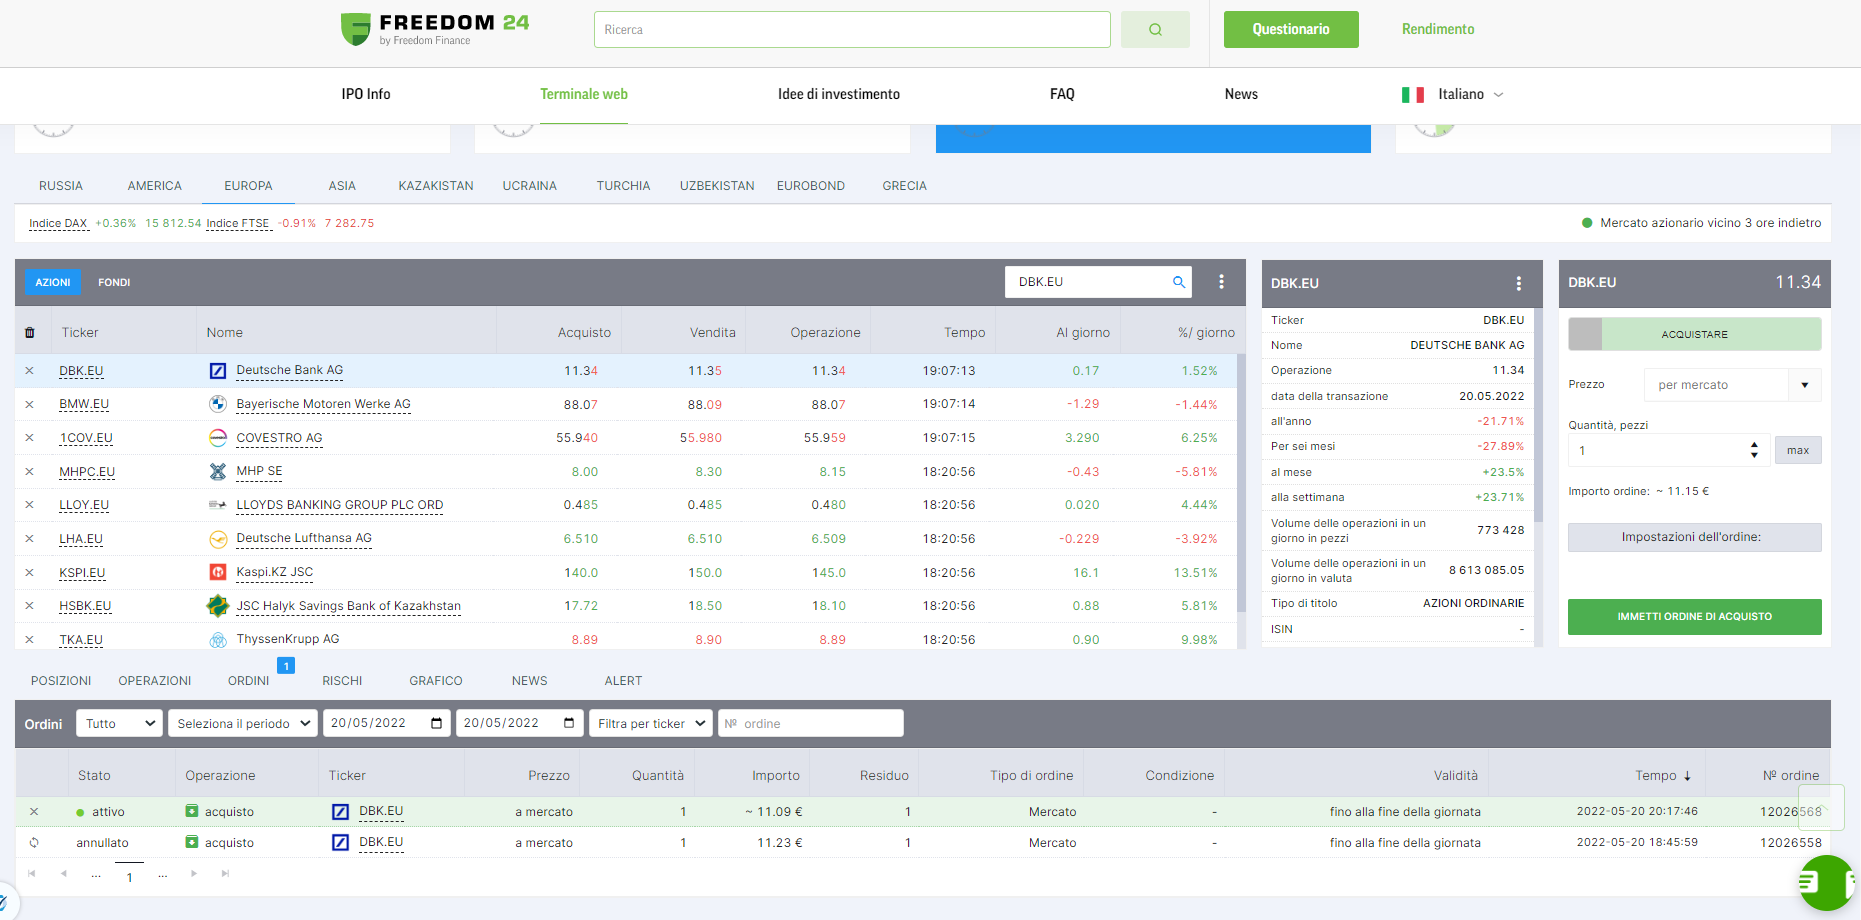This screenshot has width=1861, height=920.
Task: Go to page 1 in orders pagination
Action: point(129,877)
